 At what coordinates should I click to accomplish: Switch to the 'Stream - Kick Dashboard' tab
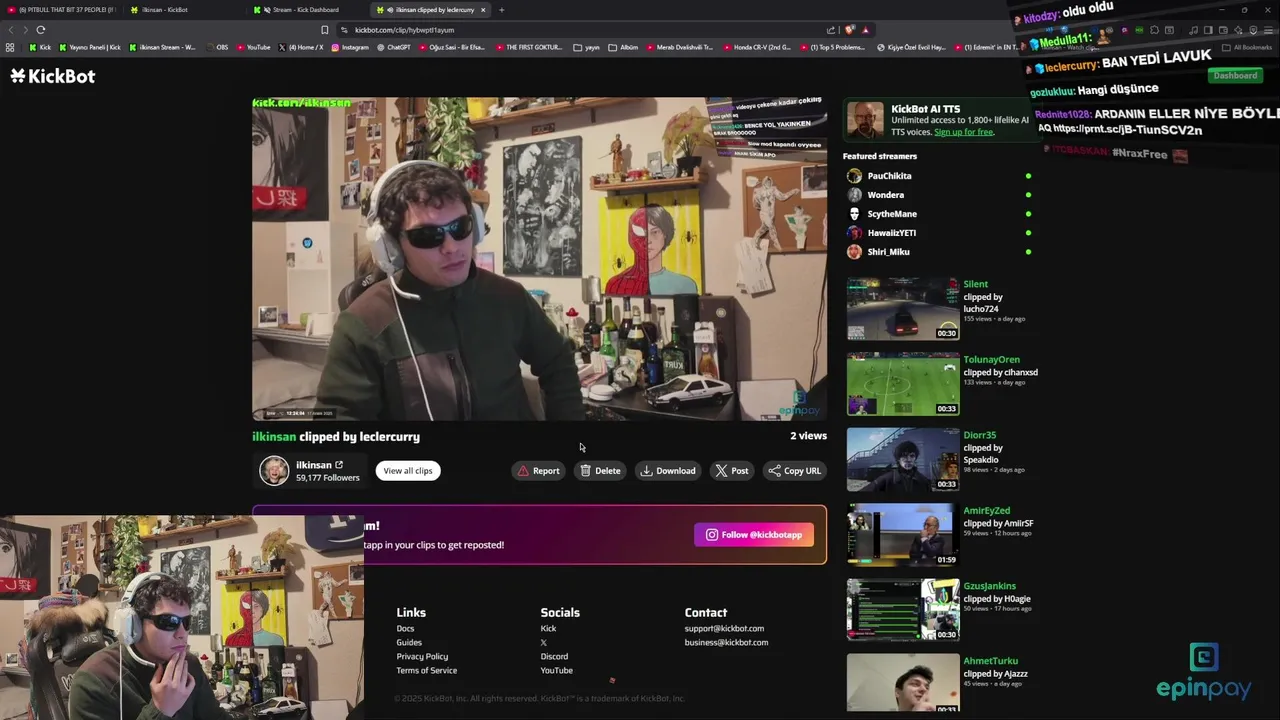[x=306, y=10]
